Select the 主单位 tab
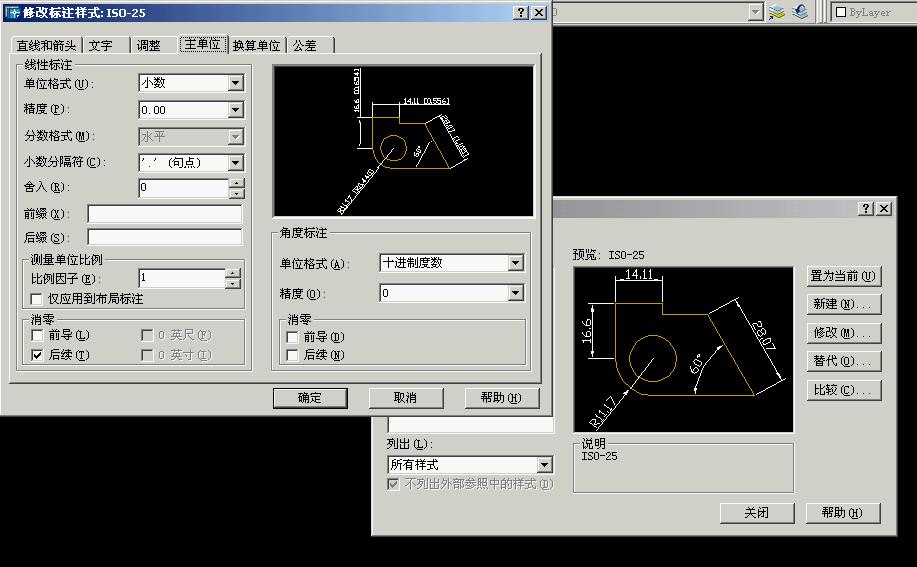Image resolution: width=917 pixels, height=567 pixels. tap(202, 44)
